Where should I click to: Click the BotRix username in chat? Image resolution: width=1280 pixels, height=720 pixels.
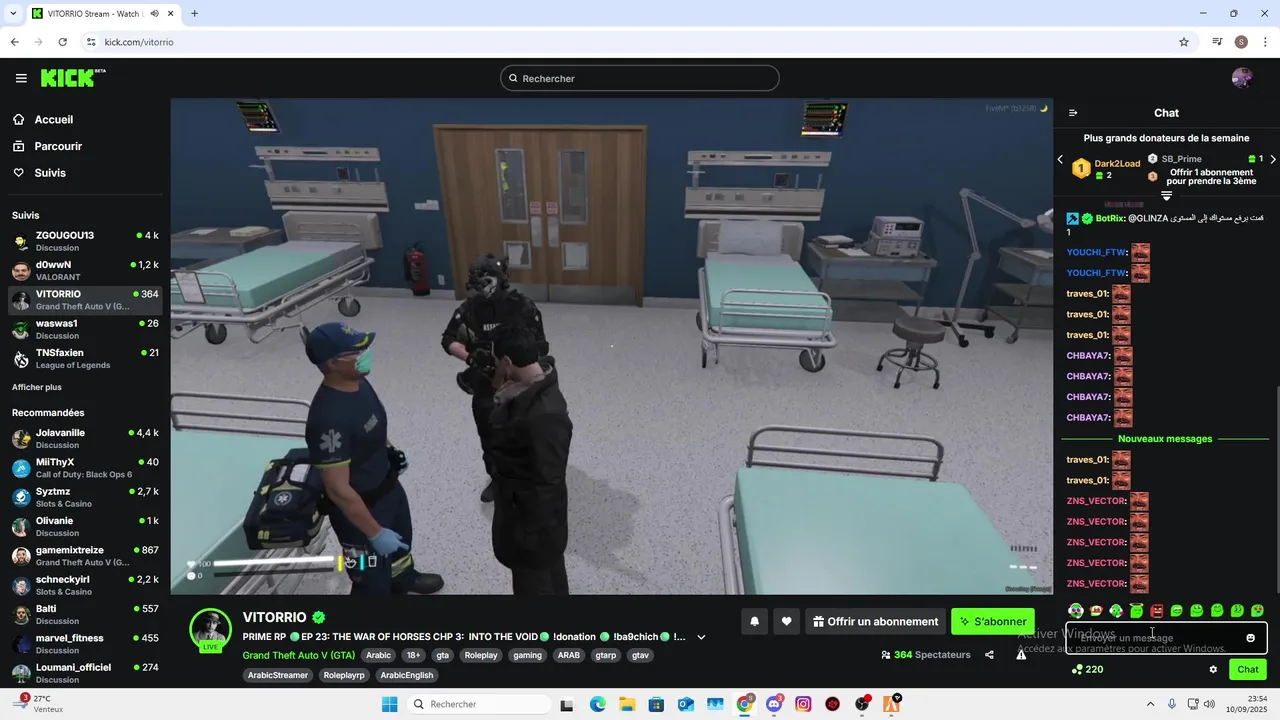[x=1109, y=218]
